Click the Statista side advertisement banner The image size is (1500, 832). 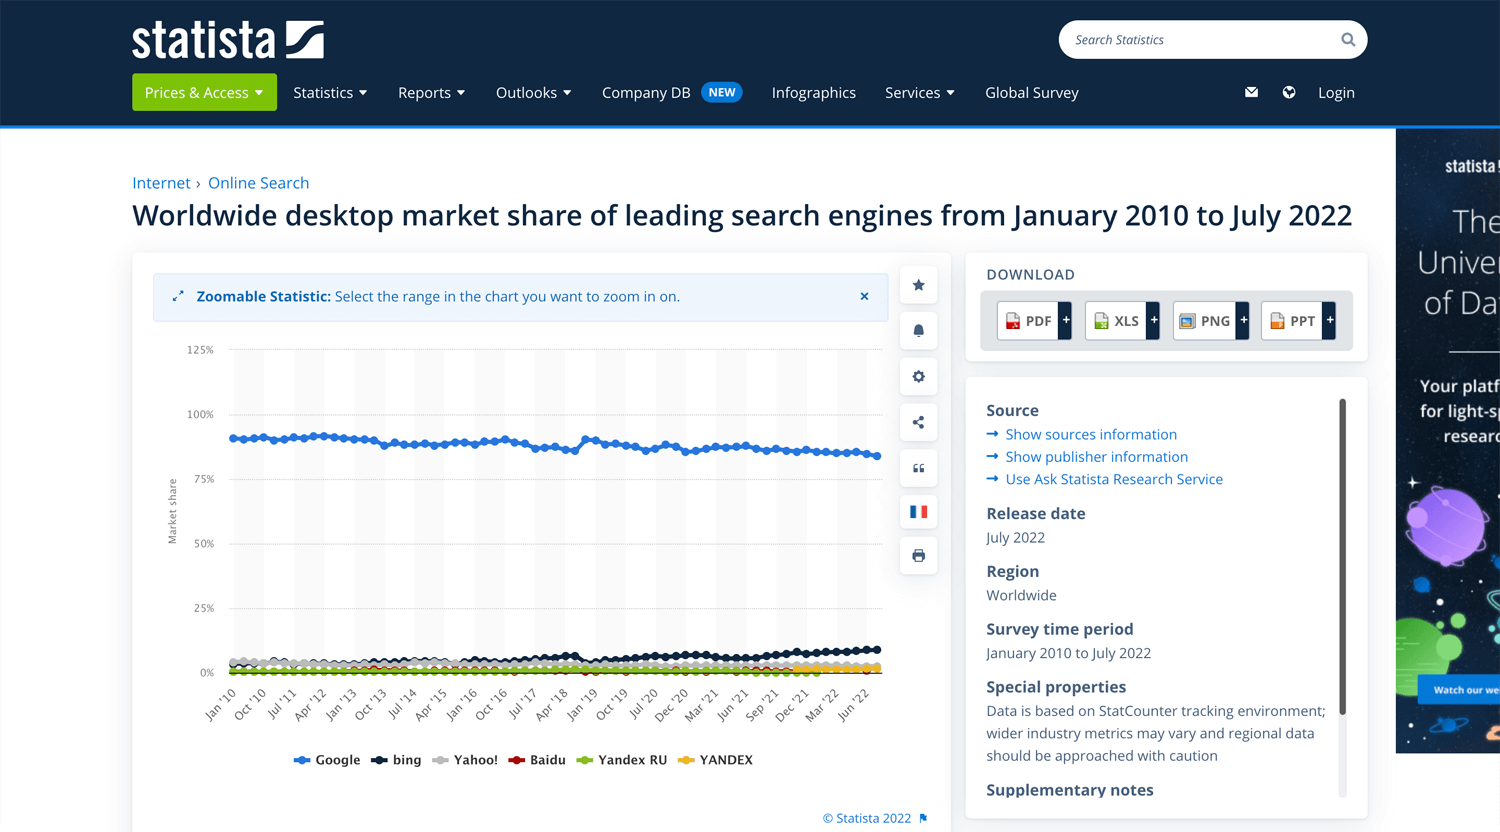click(x=1448, y=440)
